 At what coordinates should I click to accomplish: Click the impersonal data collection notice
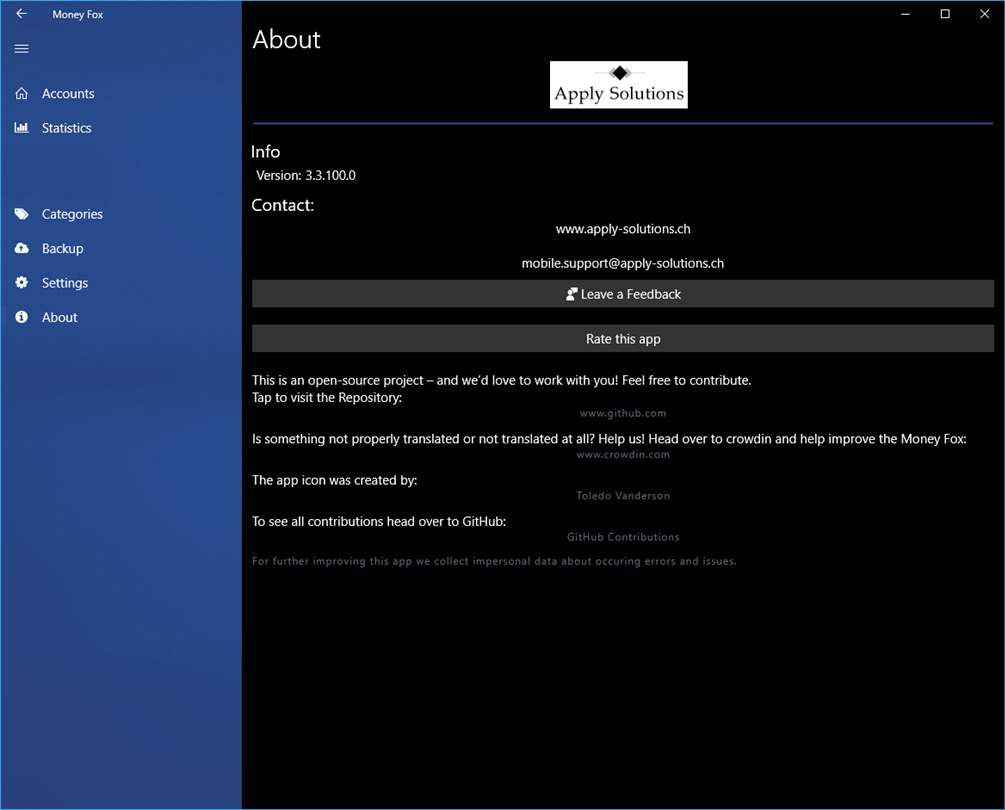click(x=494, y=561)
